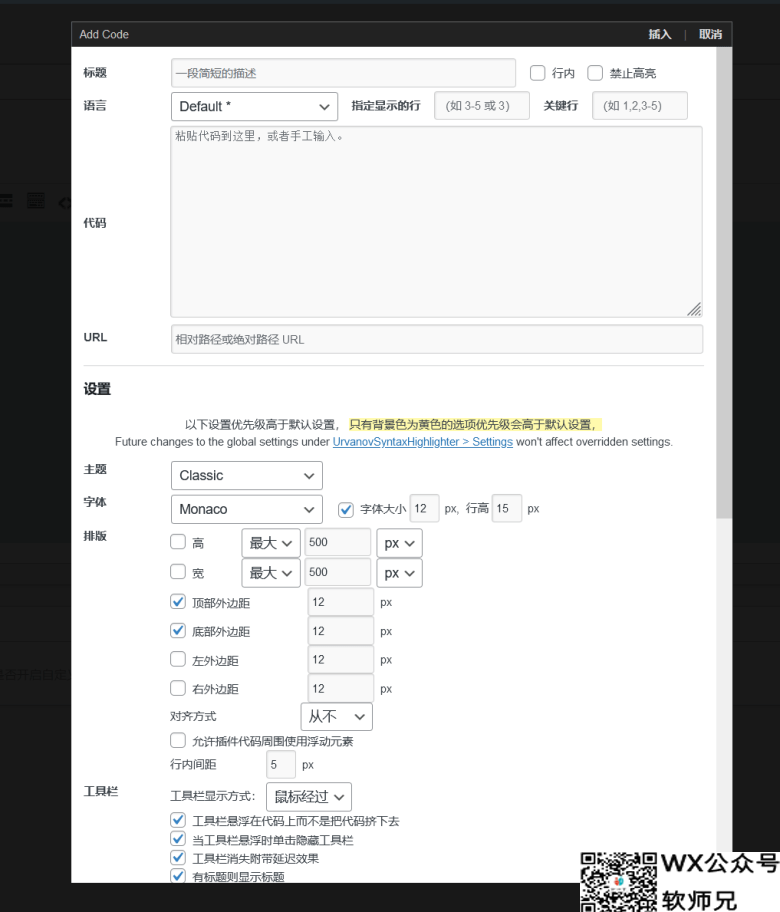Image resolution: width=780 pixels, height=912 pixels.
Task: Click the 行高 value field
Action: pos(507,509)
